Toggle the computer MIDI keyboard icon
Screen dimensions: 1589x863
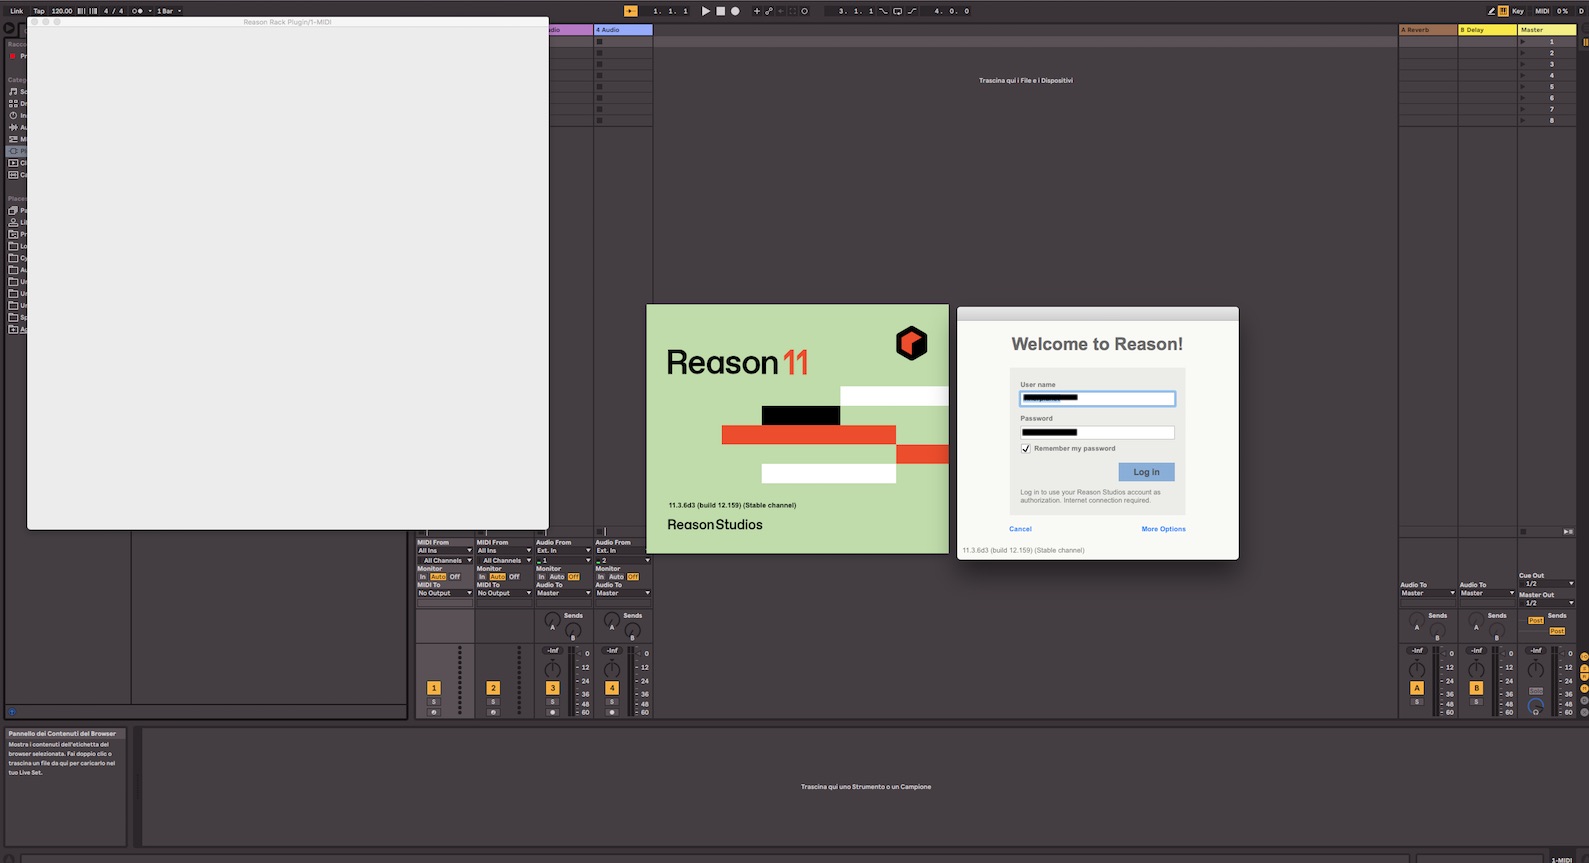pyautogui.click(x=1503, y=11)
